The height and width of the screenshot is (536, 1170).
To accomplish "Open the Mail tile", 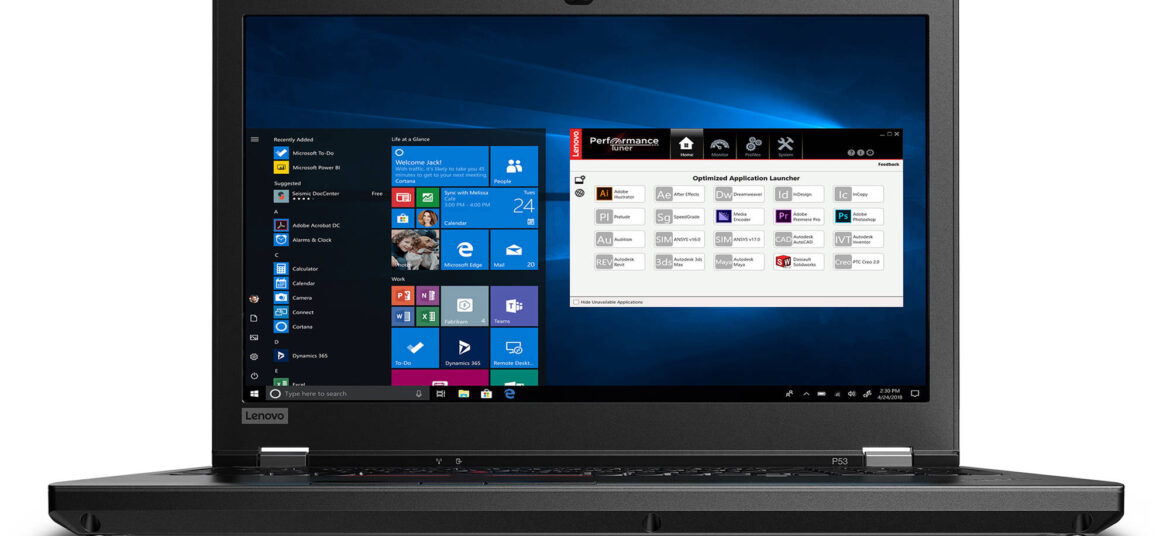I will tap(514, 250).
